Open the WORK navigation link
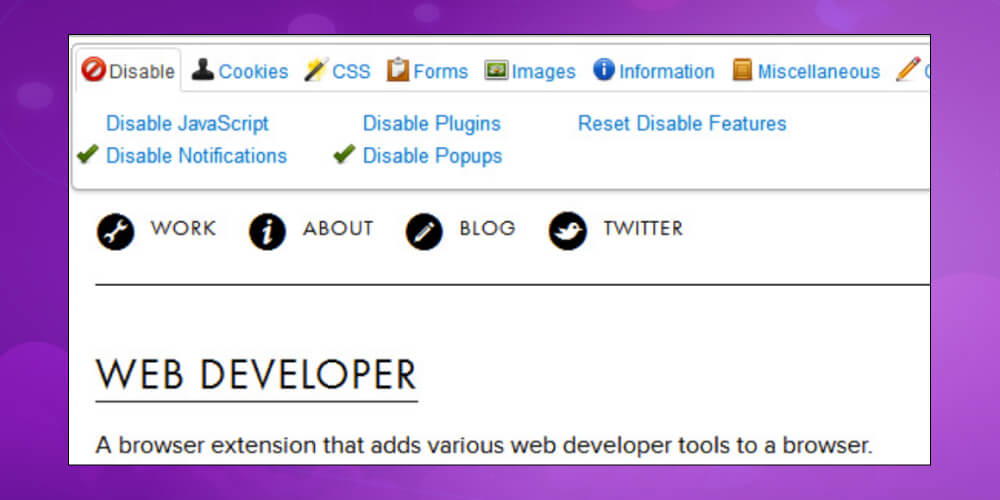 pyautogui.click(x=183, y=228)
